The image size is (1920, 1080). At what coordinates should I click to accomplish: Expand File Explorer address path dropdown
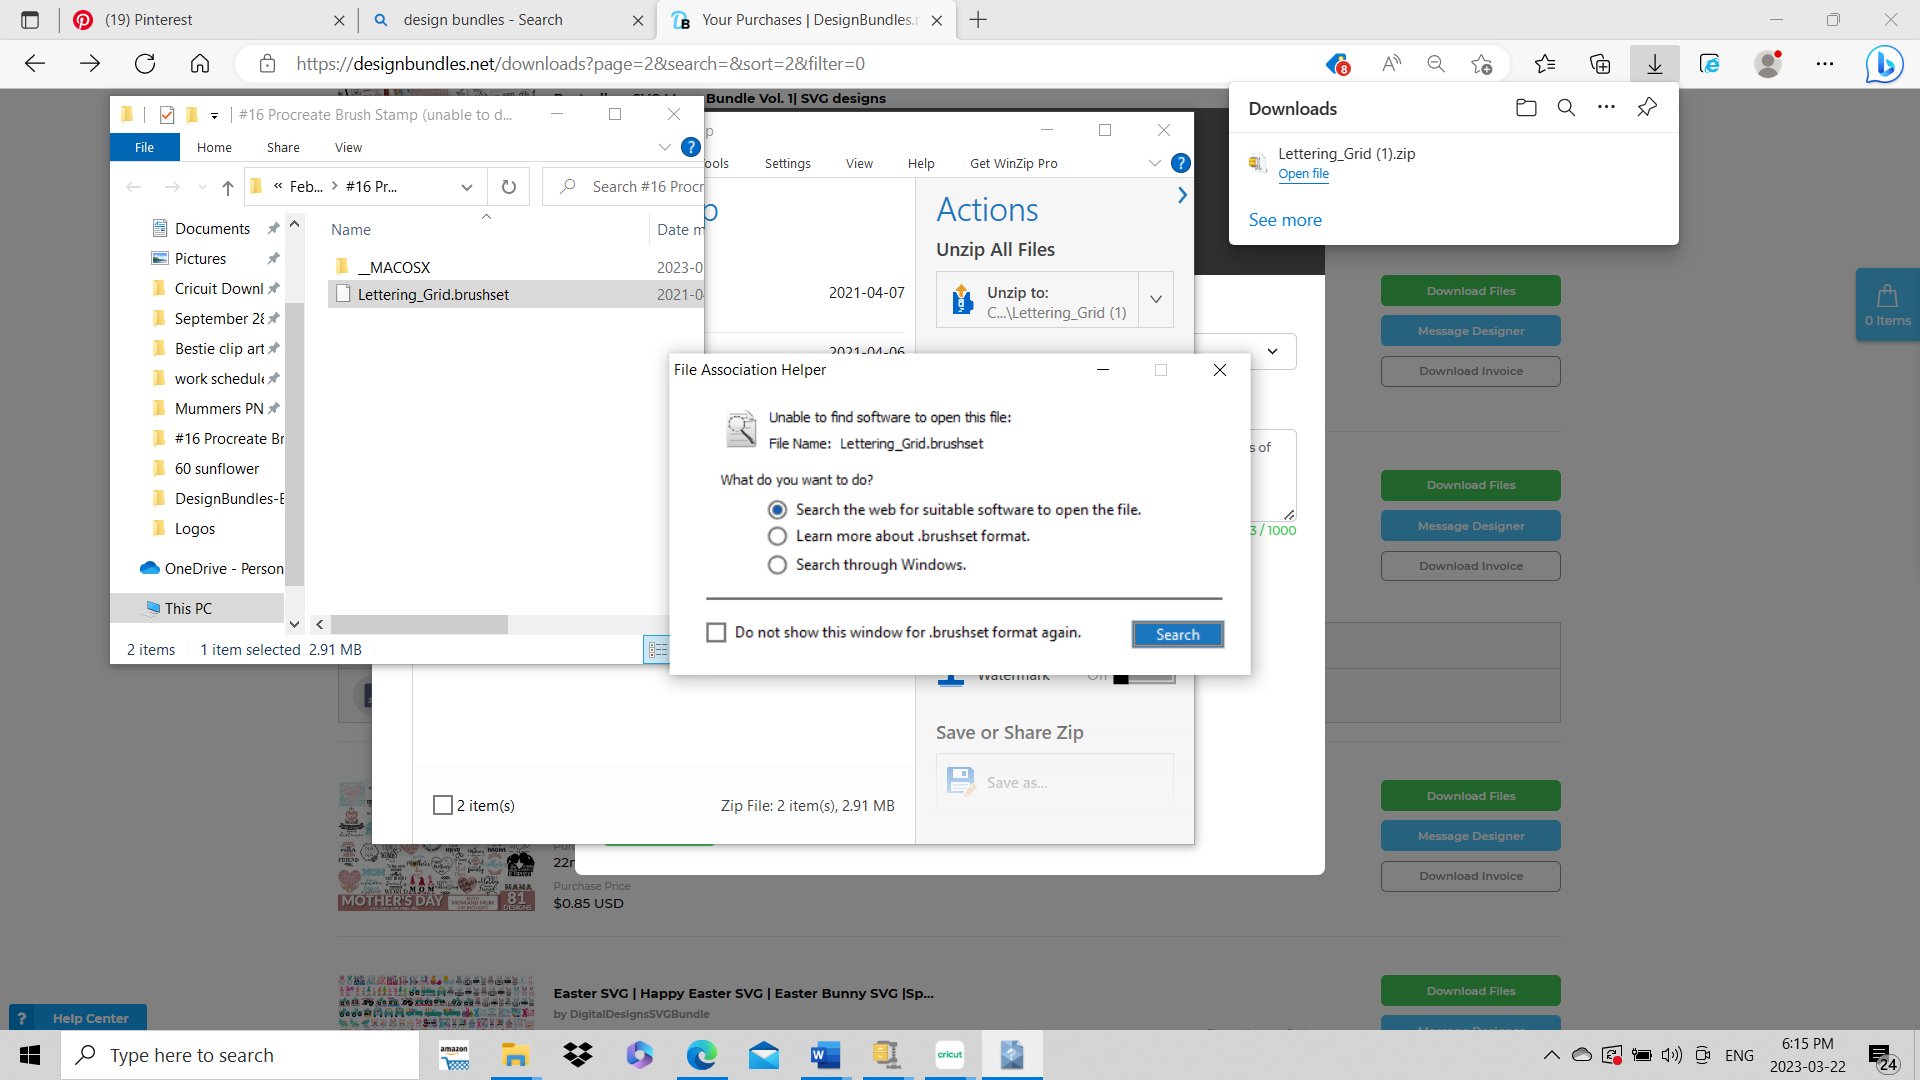(x=467, y=187)
